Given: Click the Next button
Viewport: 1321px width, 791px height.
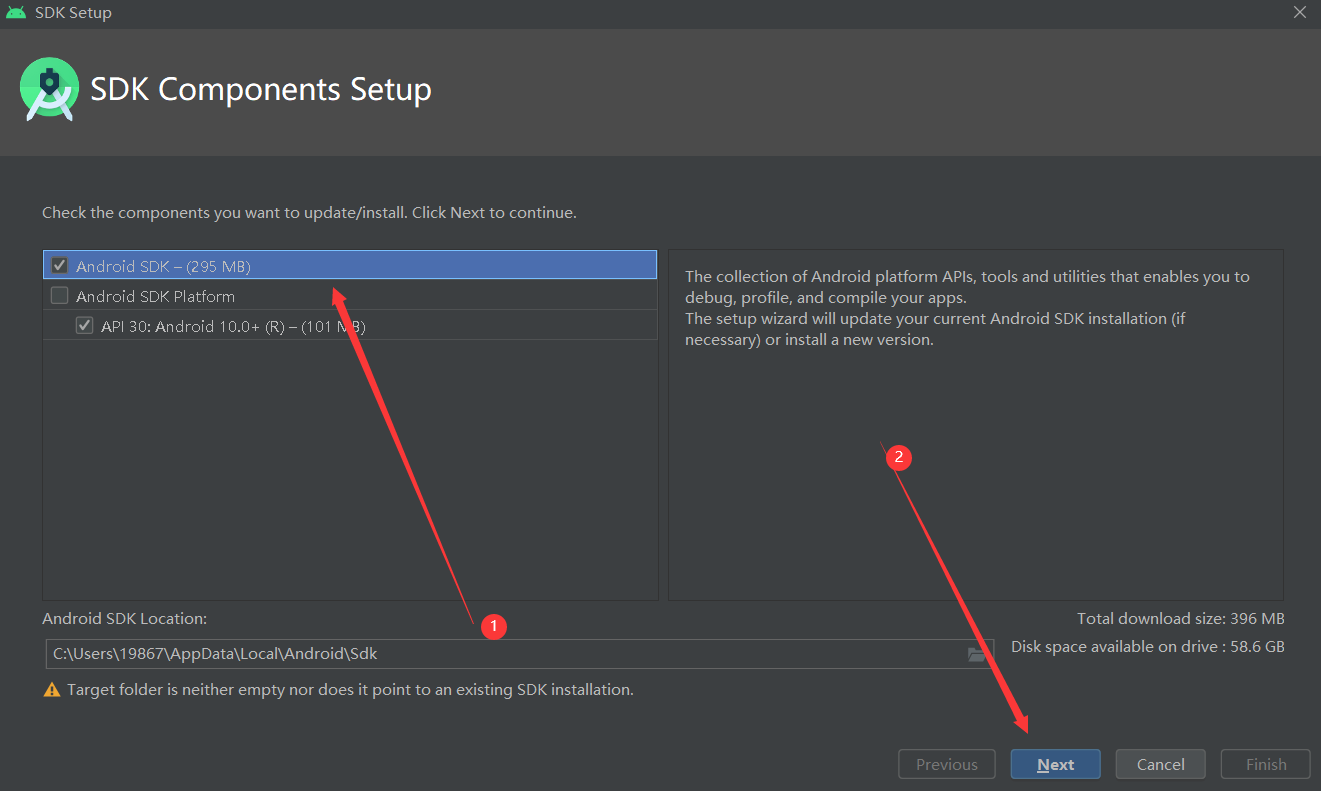Looking at the screenshot, I should click(1055, 764).
